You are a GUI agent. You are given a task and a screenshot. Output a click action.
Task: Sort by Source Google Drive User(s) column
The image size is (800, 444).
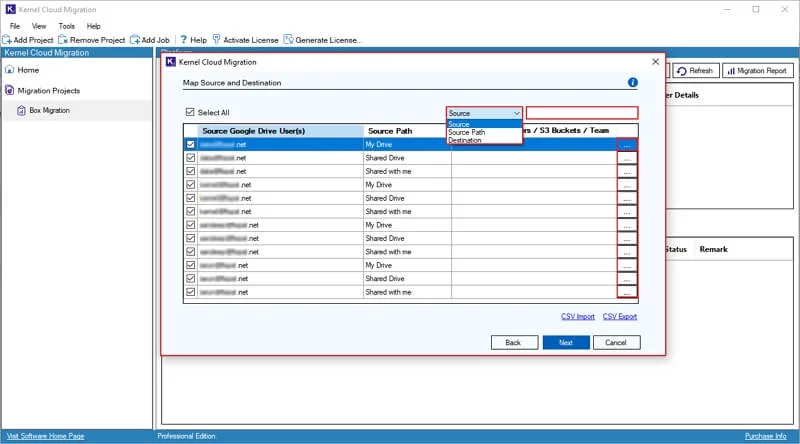point(280,131)
